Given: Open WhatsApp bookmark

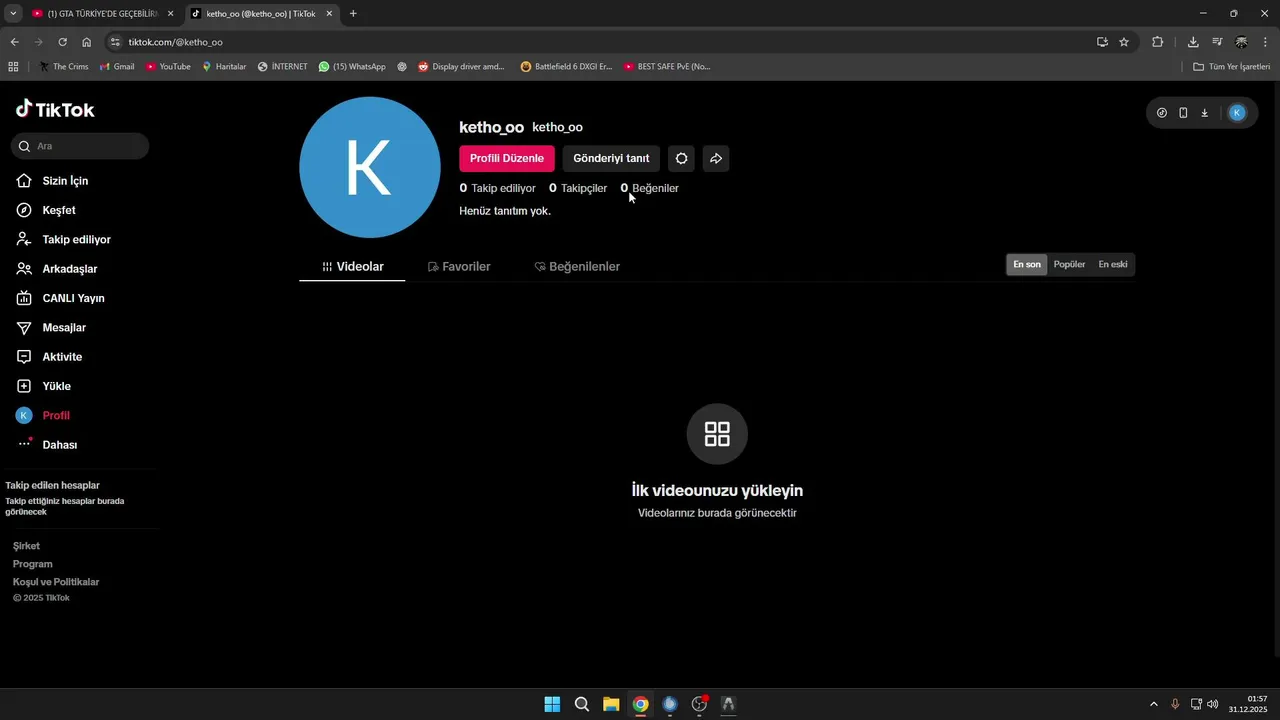Looking at the screenshot, I should click(352, 67).
